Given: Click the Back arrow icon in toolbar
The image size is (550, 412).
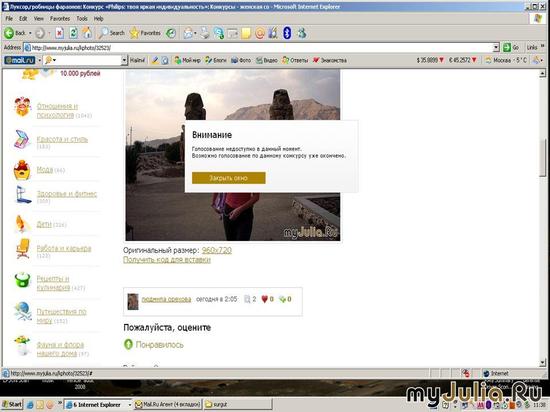Looking at the screenshot, I should click(x=9, y=33).
